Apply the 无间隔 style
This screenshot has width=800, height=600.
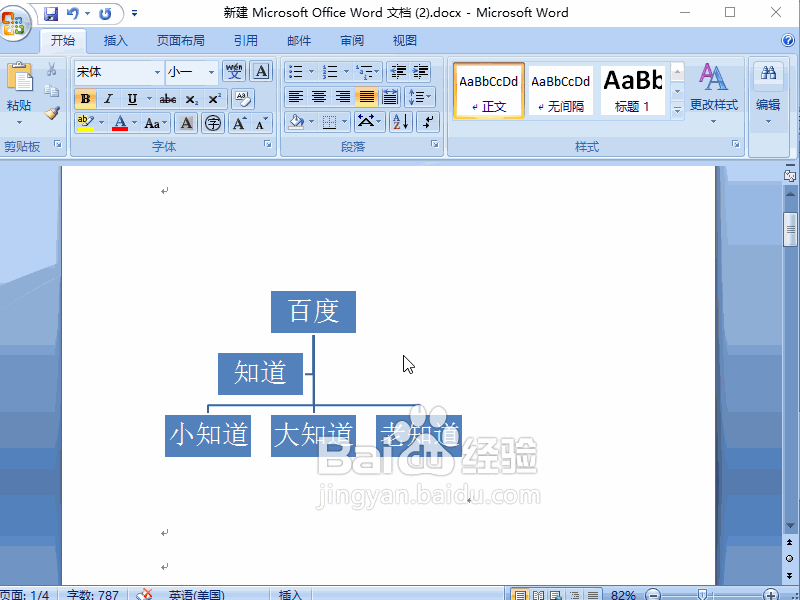(561, 91)
